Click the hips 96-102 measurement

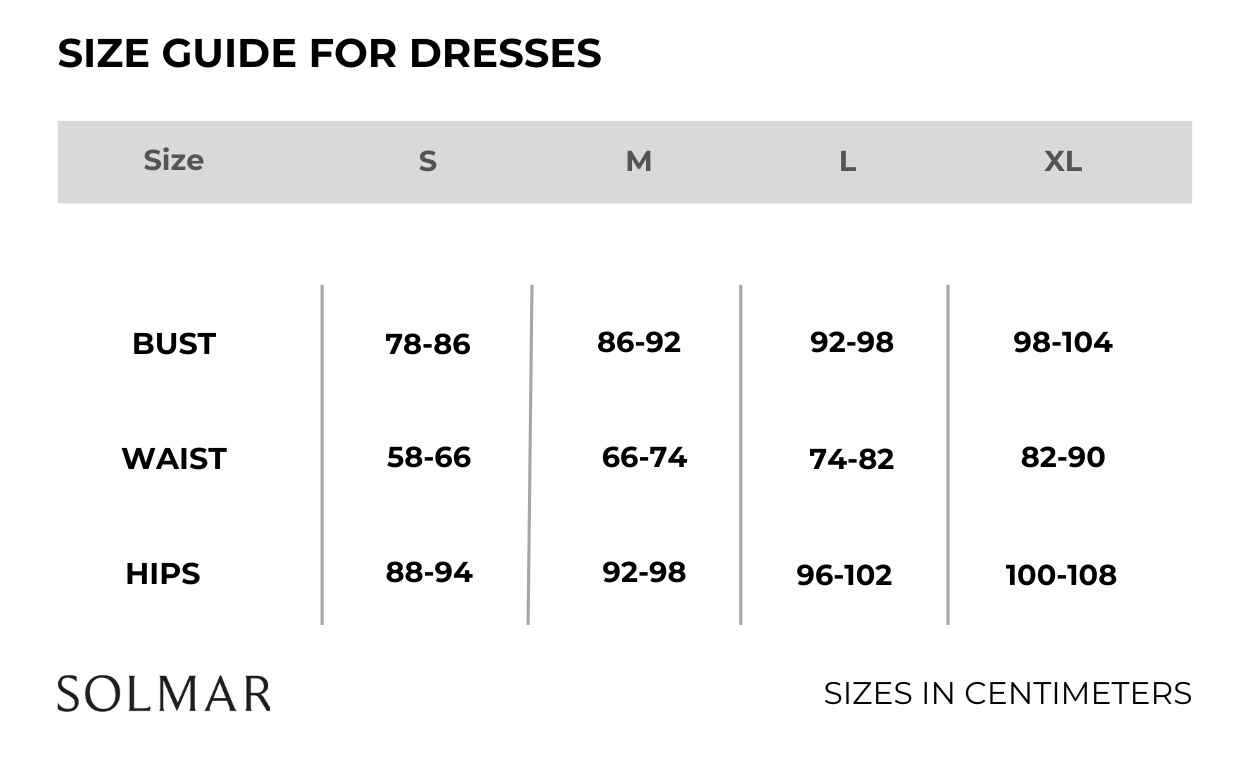pyautogui.click(x=844, y=575)
